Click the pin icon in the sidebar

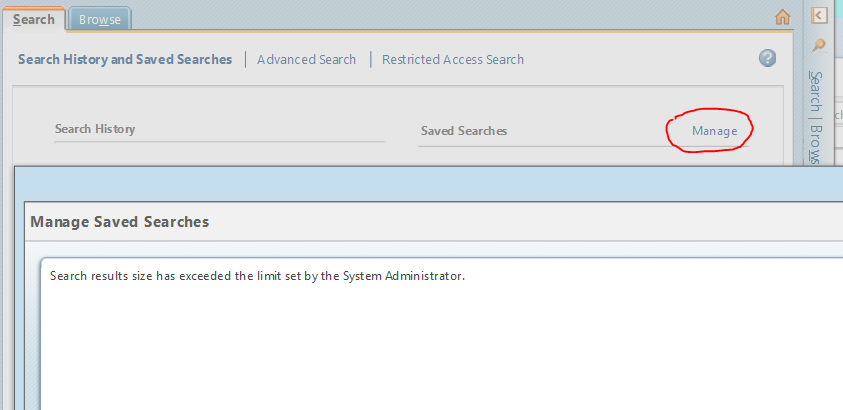coord(819,46)
